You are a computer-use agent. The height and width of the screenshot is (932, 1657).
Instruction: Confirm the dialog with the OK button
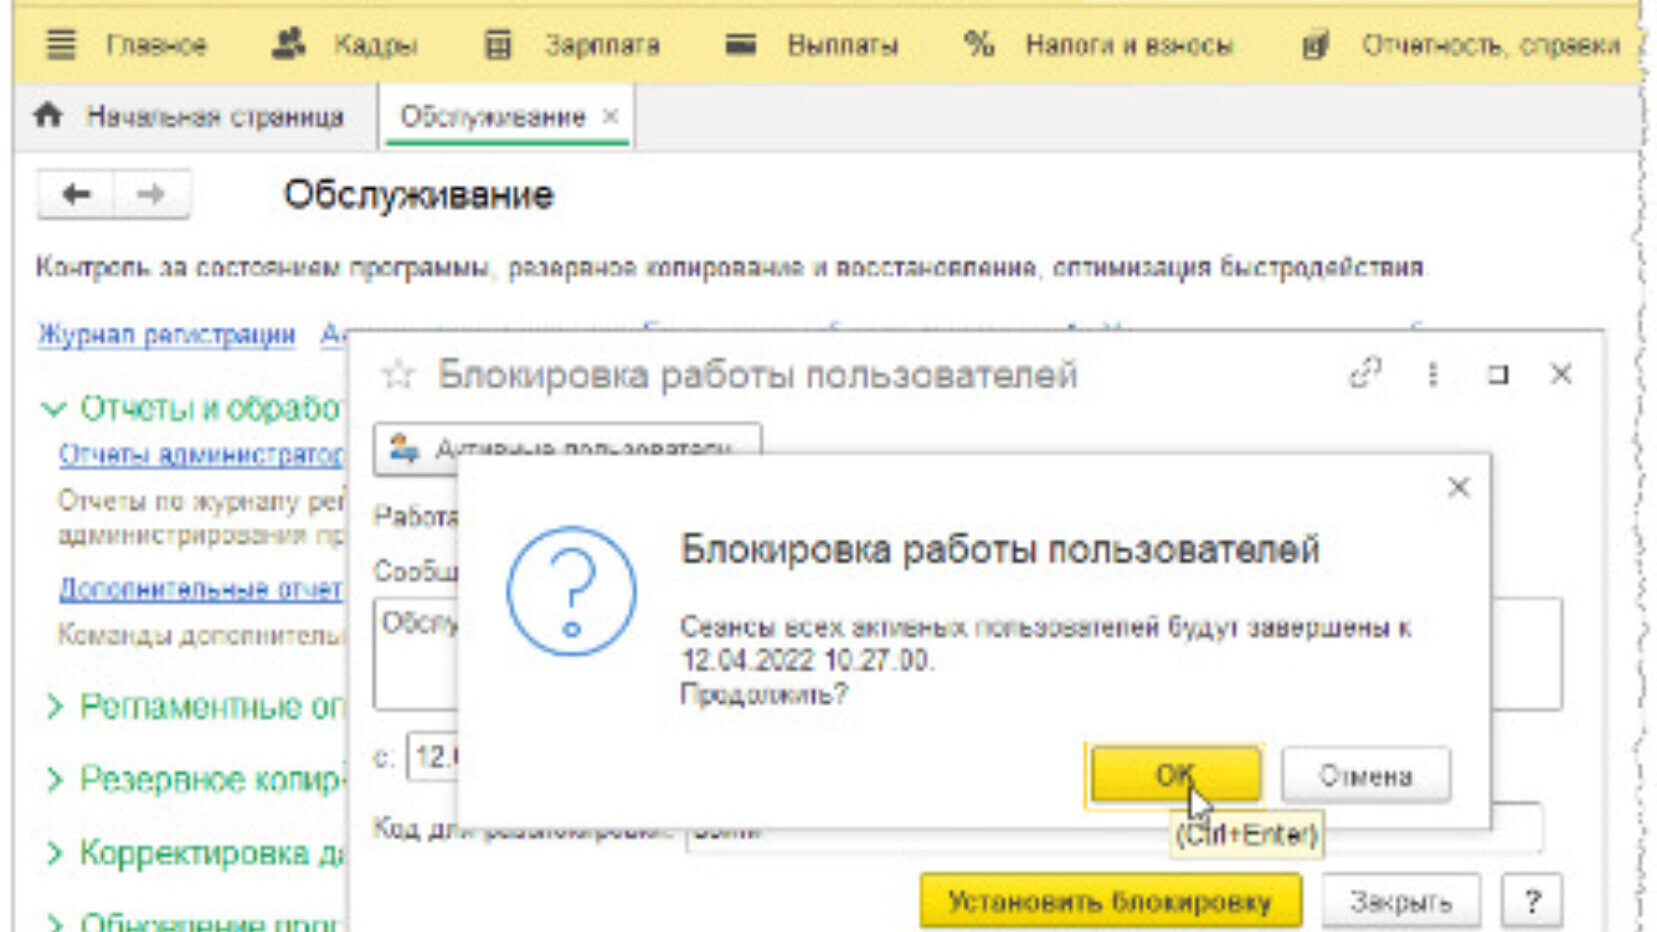click(x=1174, y=775)
